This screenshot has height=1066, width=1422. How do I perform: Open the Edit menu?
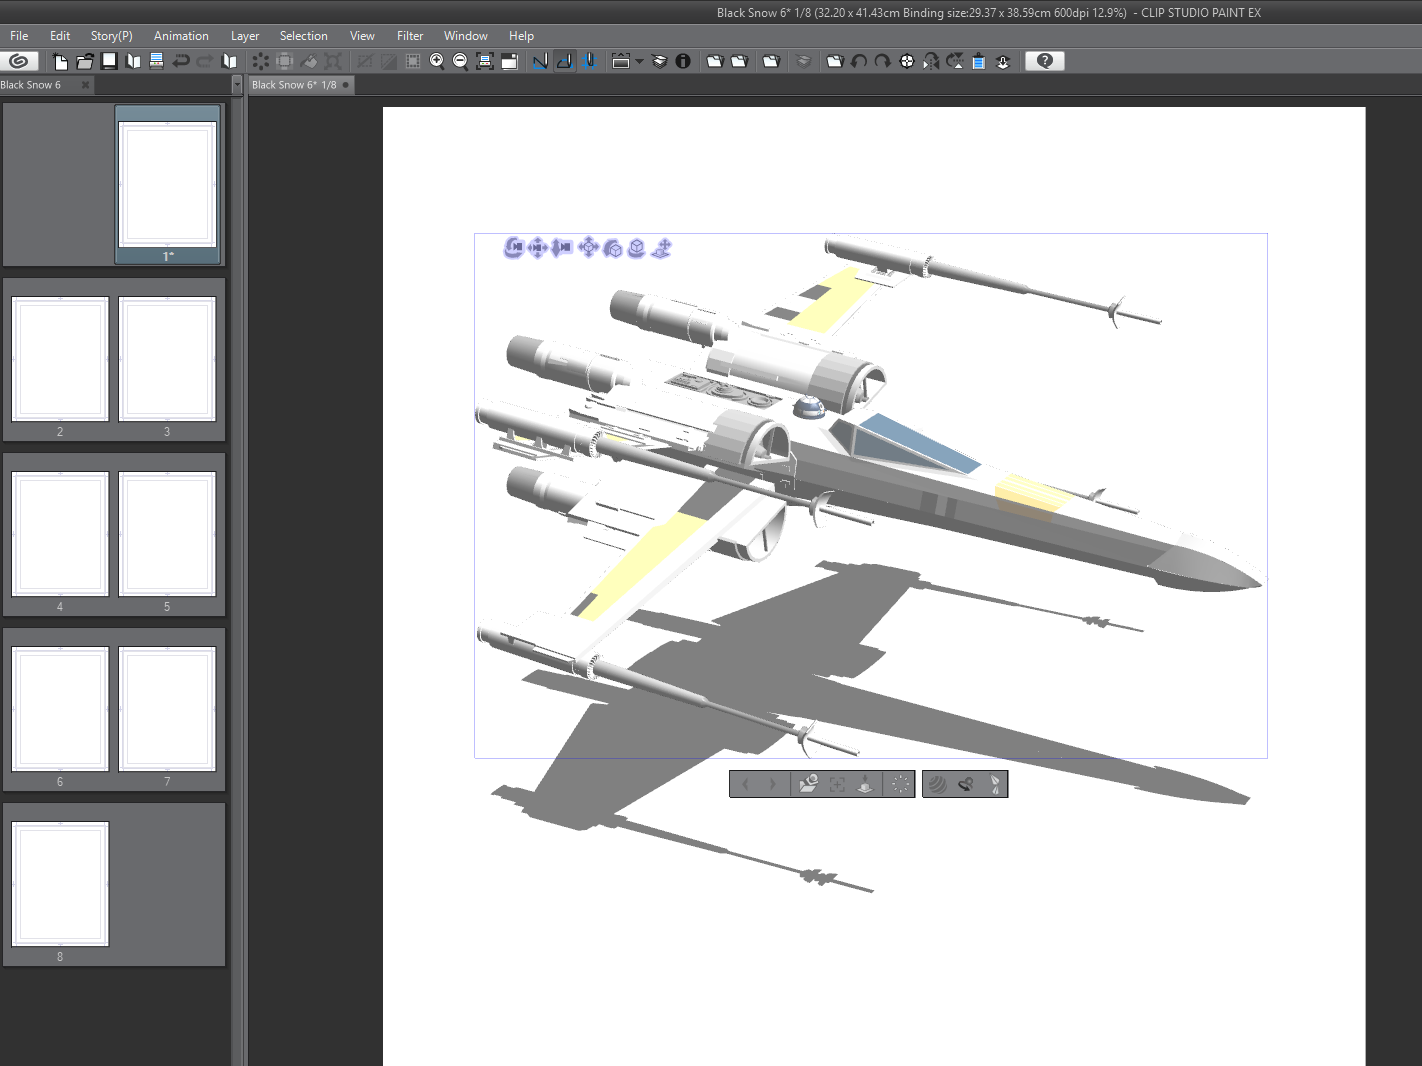tap(60, 36)
